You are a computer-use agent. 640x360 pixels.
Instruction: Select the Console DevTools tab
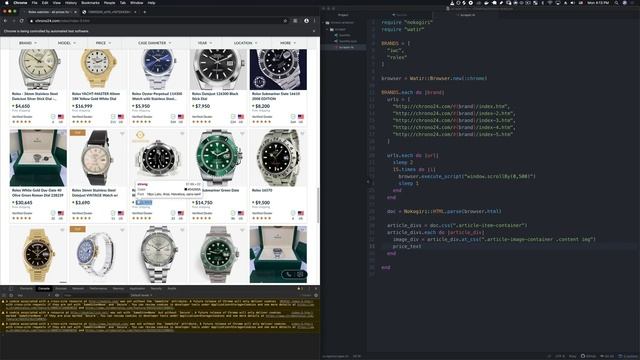(44, 289)
